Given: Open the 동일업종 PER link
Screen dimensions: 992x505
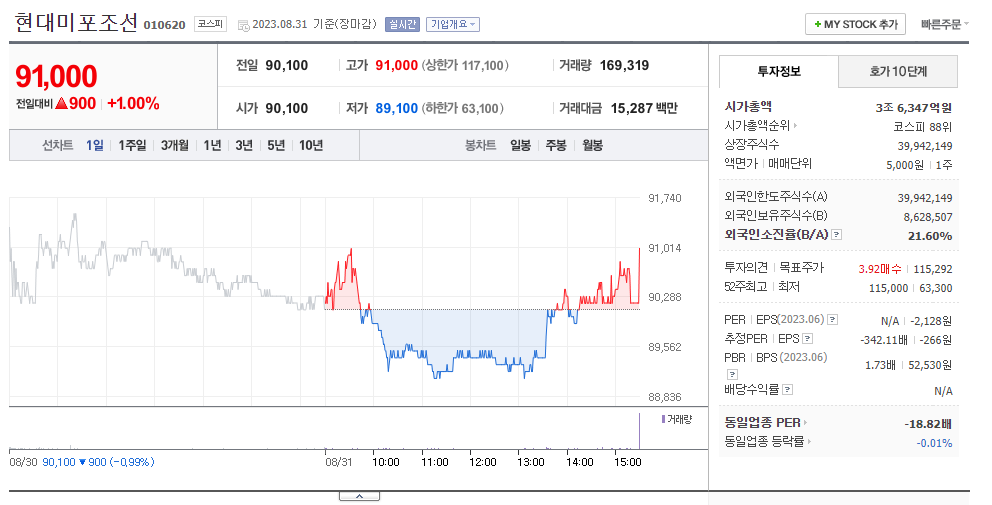Looking at the screenshot, I should 766,422.
